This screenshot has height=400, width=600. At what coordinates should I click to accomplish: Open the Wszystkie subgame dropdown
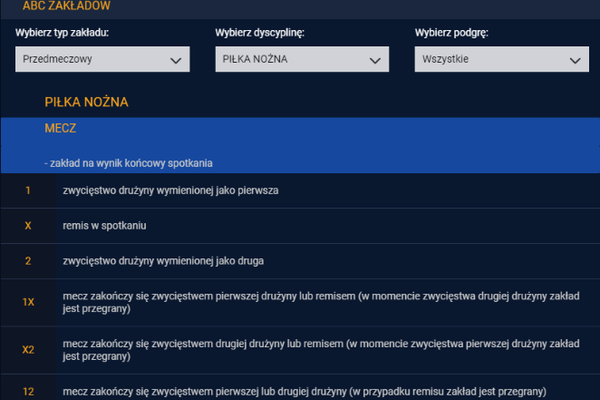tap(502, 59)
